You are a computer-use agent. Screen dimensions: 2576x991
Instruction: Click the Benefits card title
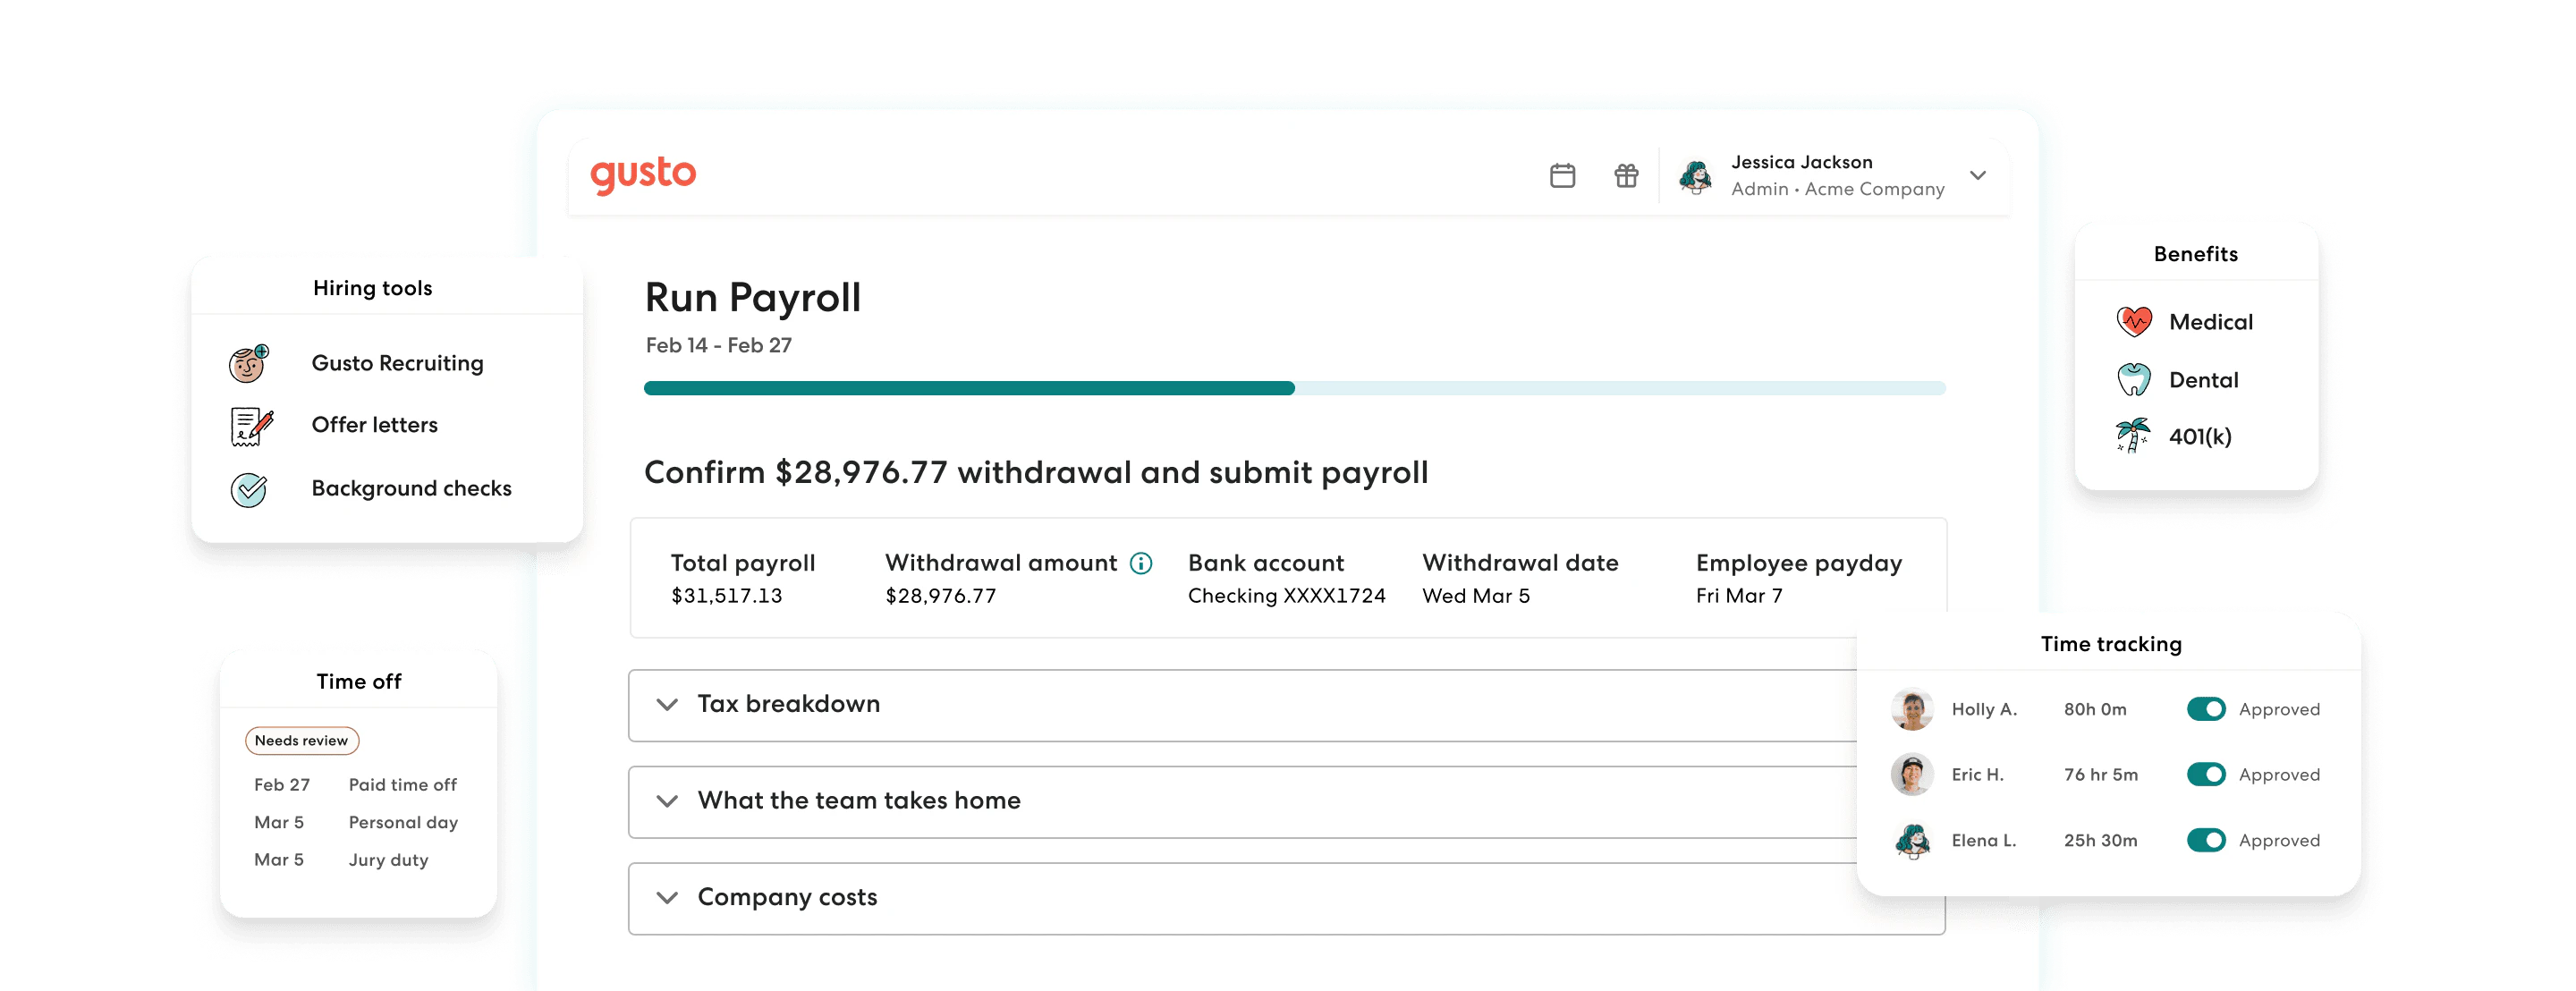click(2196, 254)
